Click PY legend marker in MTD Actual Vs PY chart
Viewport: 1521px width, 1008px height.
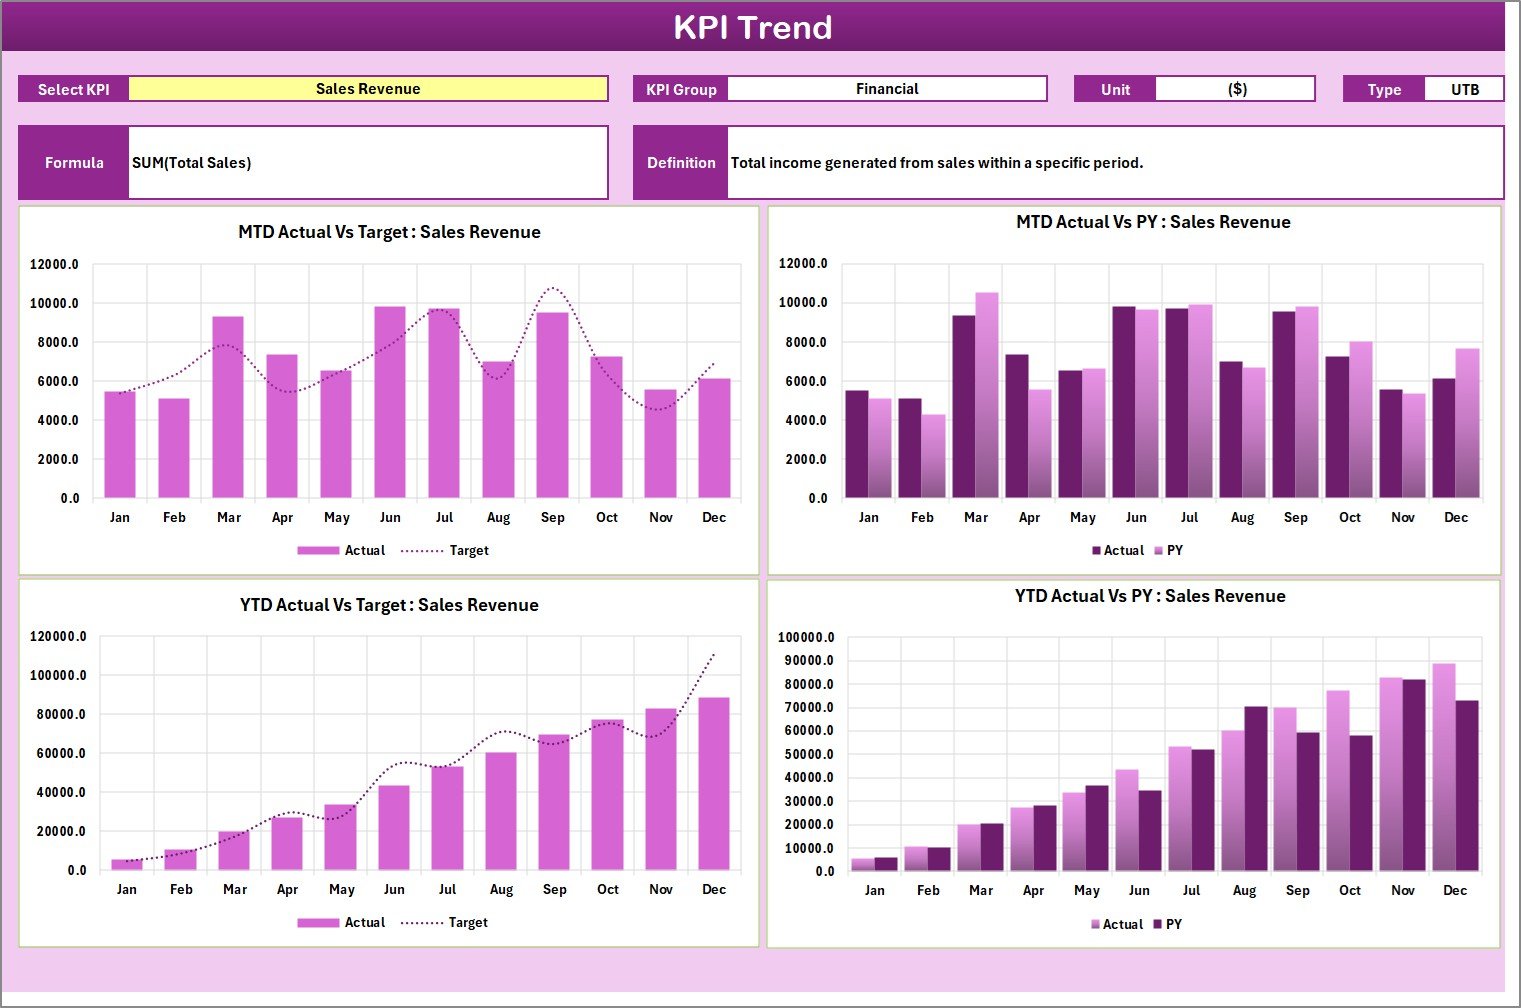click(x=1159, y=550)
